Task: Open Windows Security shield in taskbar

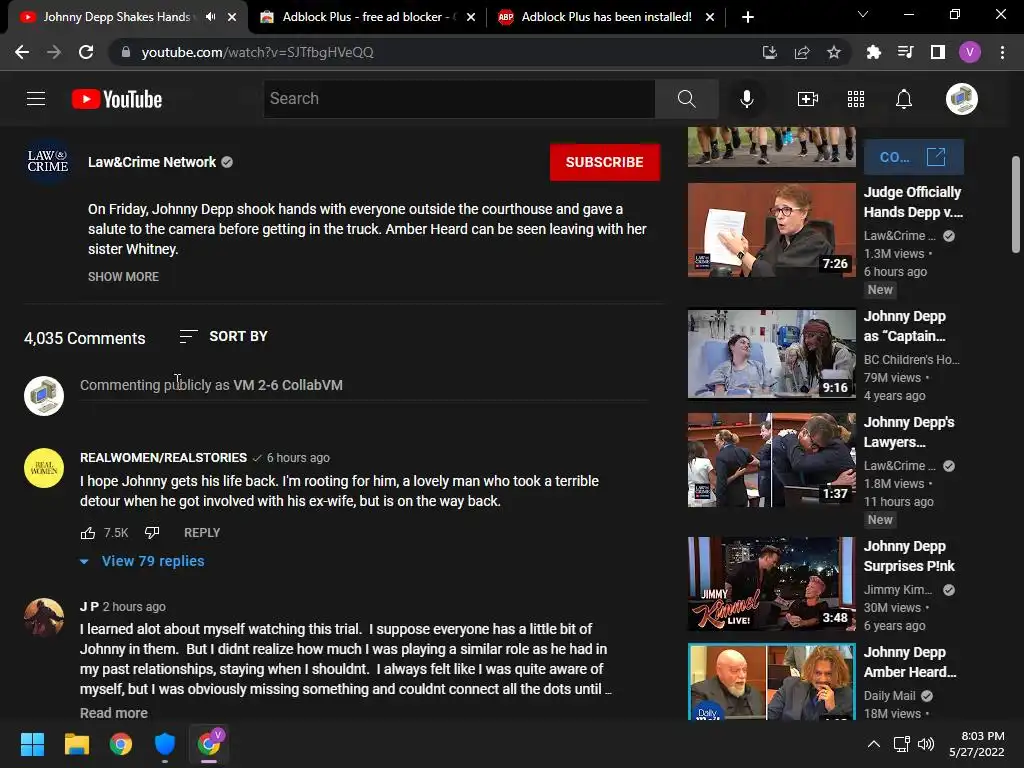Action: [x=165, y=744]
